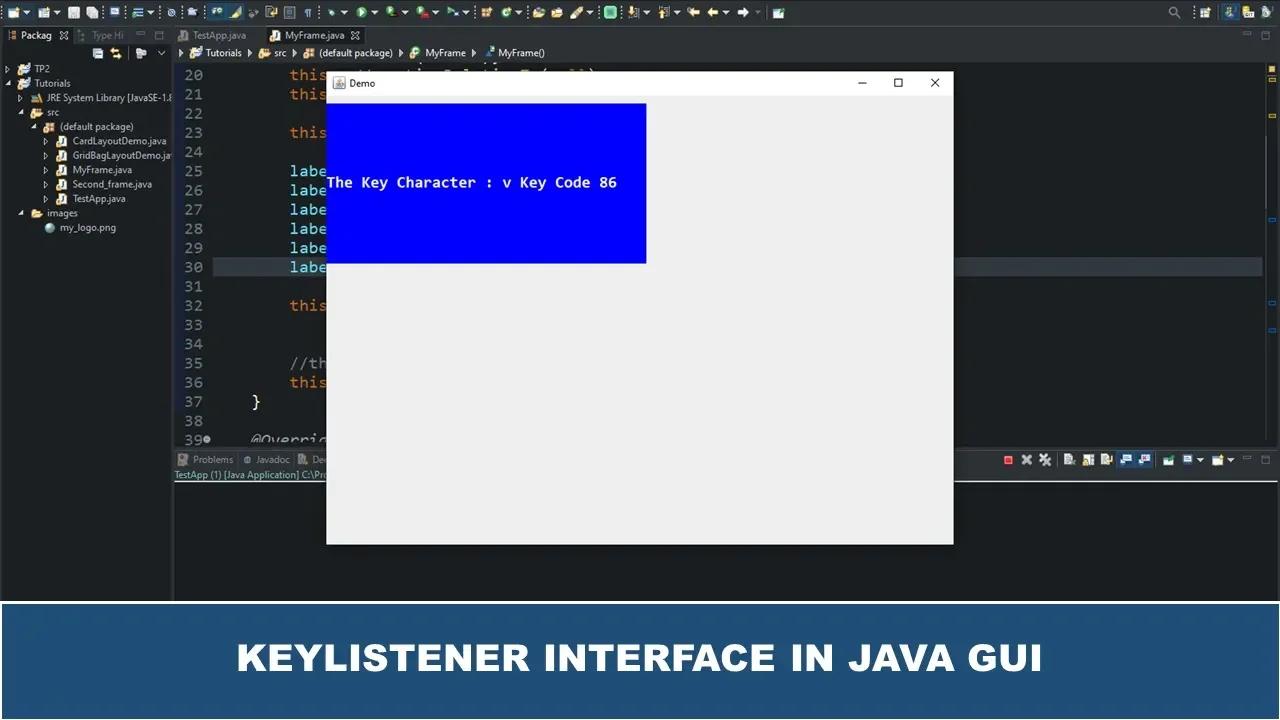Click Remove All Terminated Launches icon

tap(1045, 460)
